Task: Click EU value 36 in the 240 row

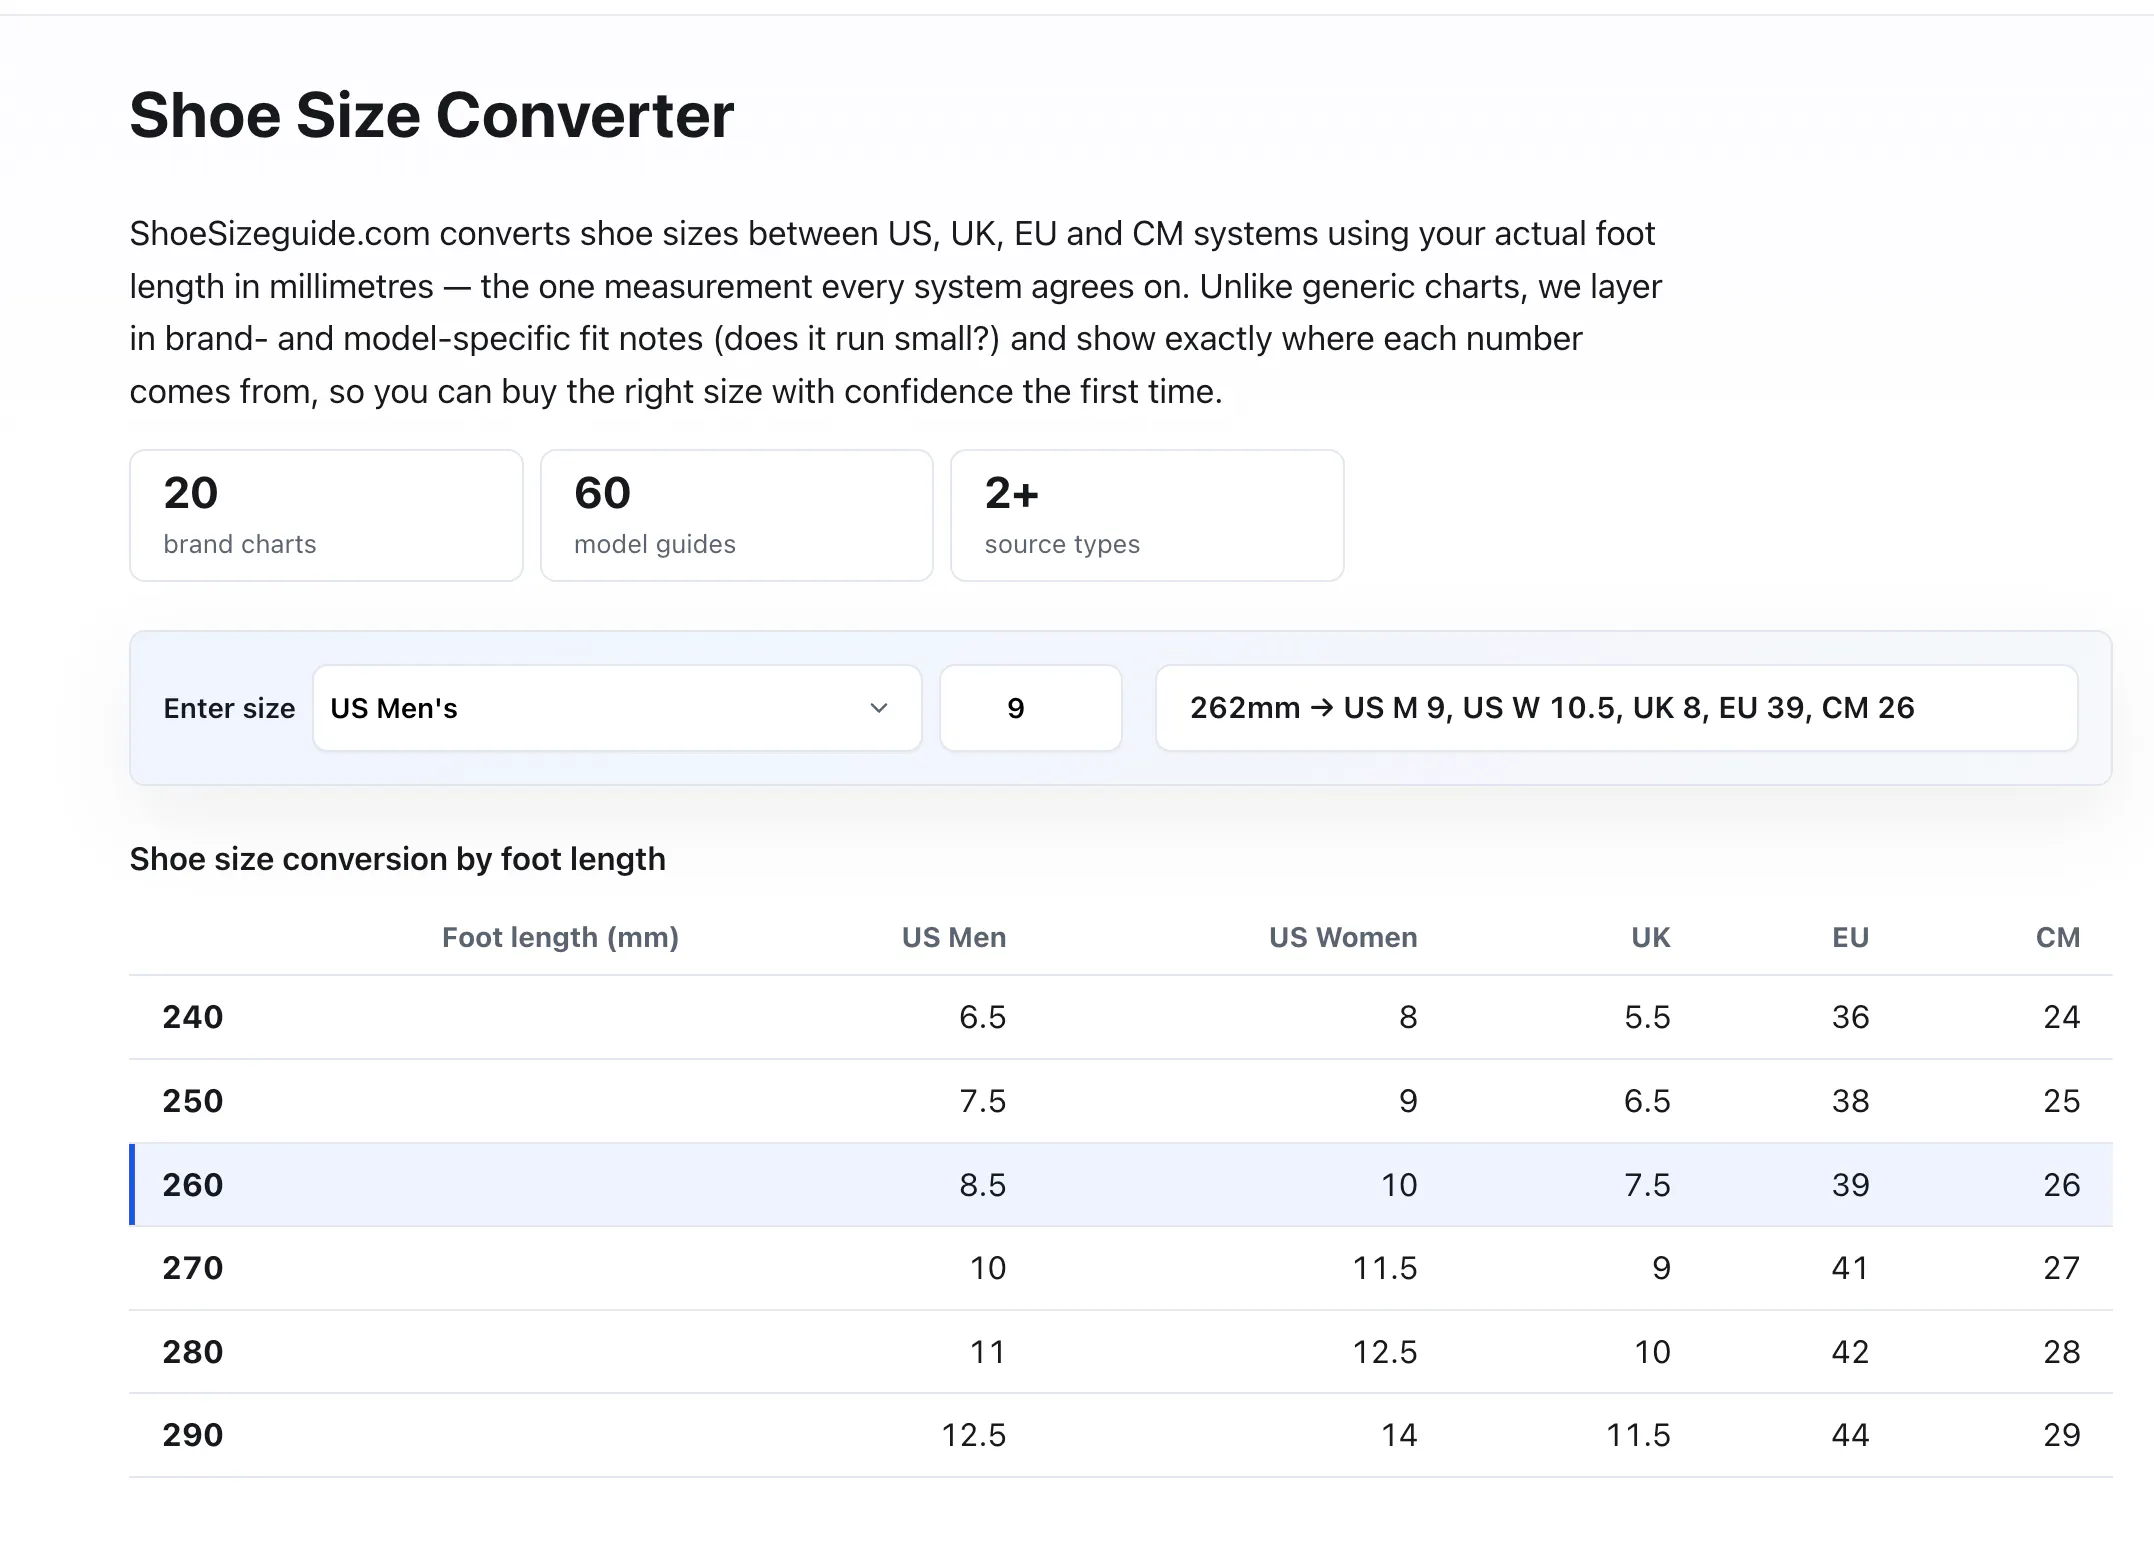Action: 1850,1017
